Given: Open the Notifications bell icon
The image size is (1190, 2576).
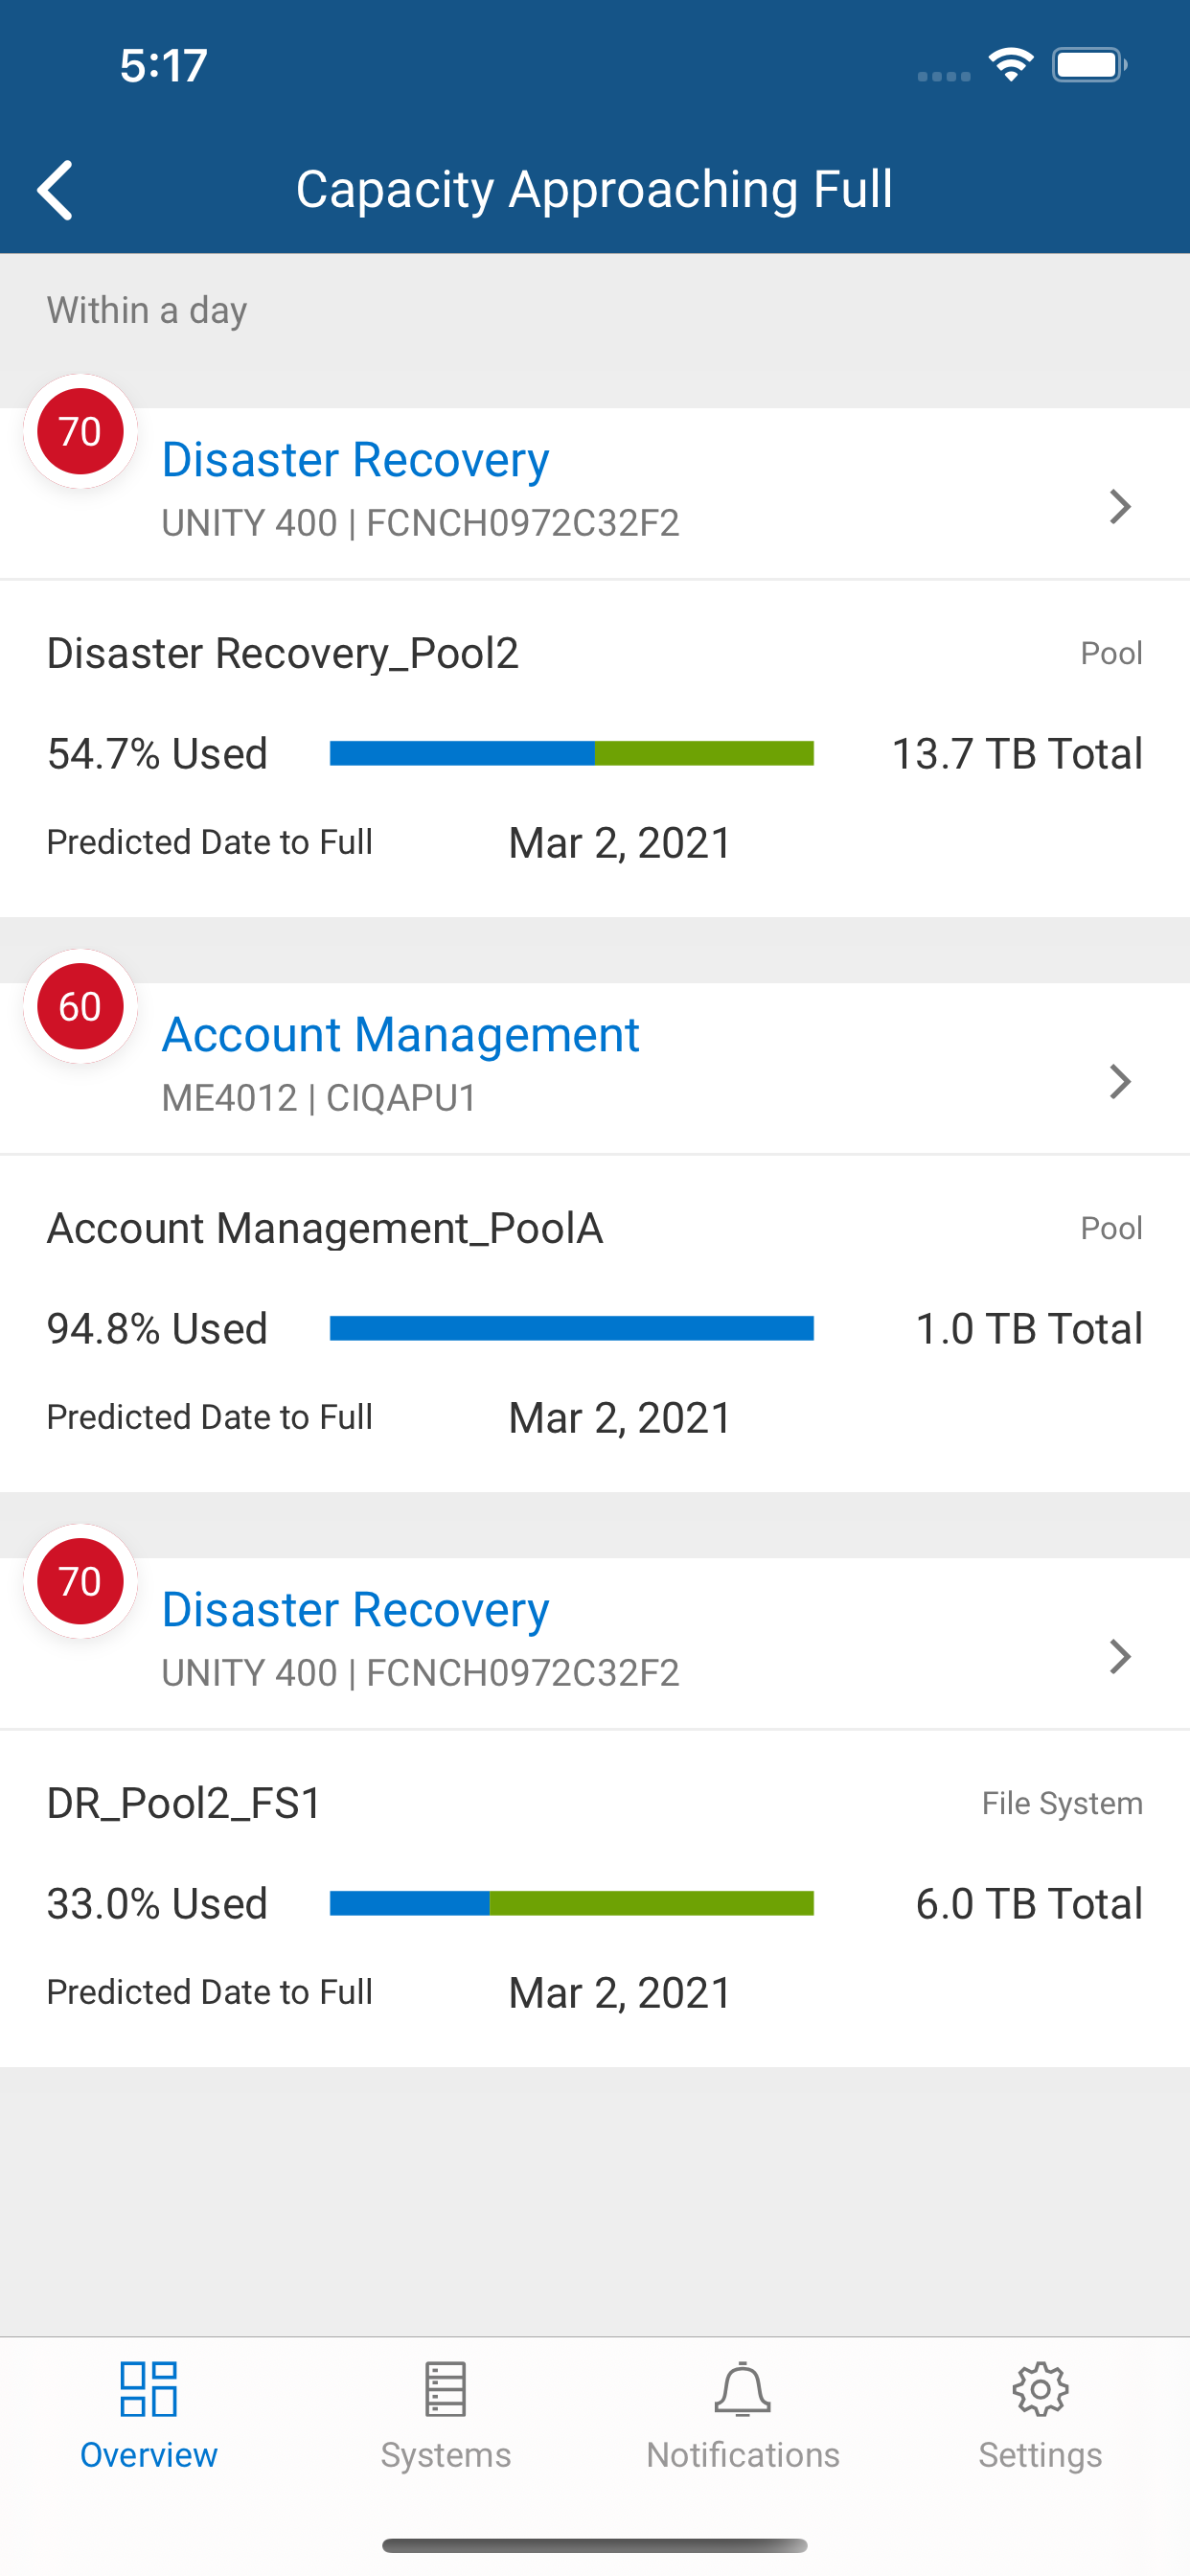Looking at the screenshot, I should (x=742, y=2389).
